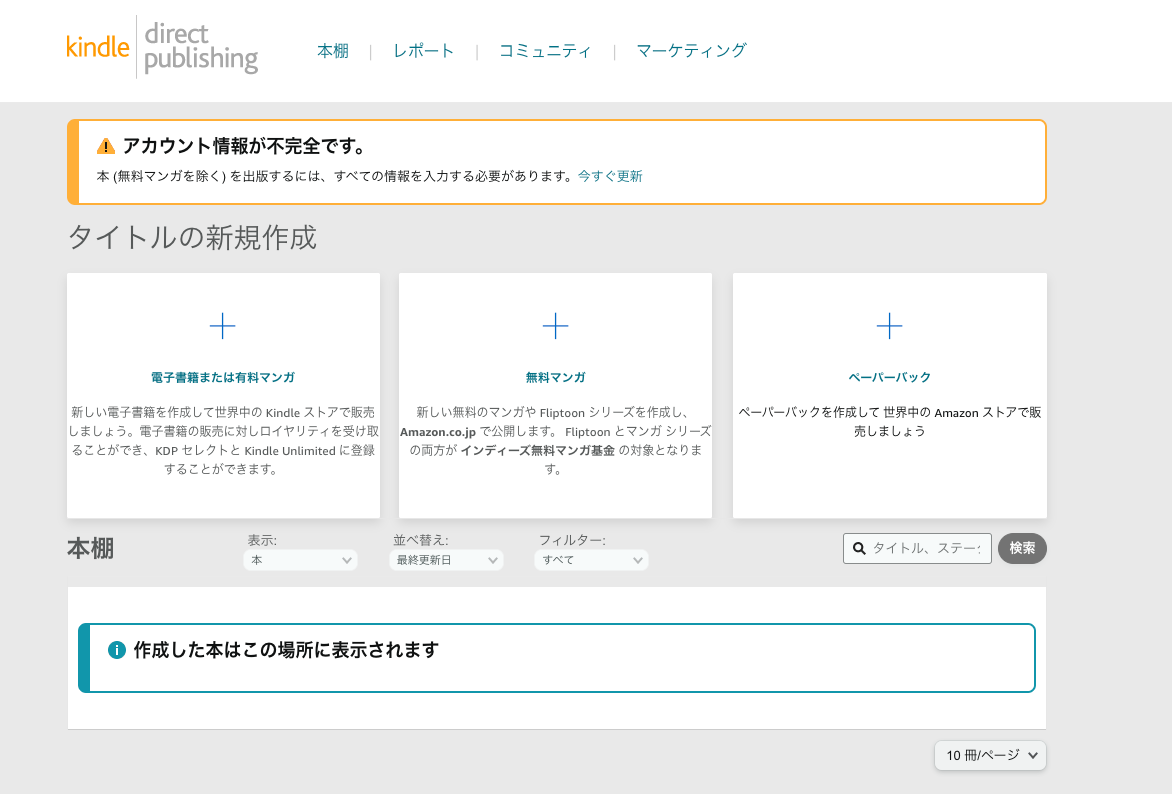
Task: Follow the 今すぐ更新 link
Action: pos(610,176)
